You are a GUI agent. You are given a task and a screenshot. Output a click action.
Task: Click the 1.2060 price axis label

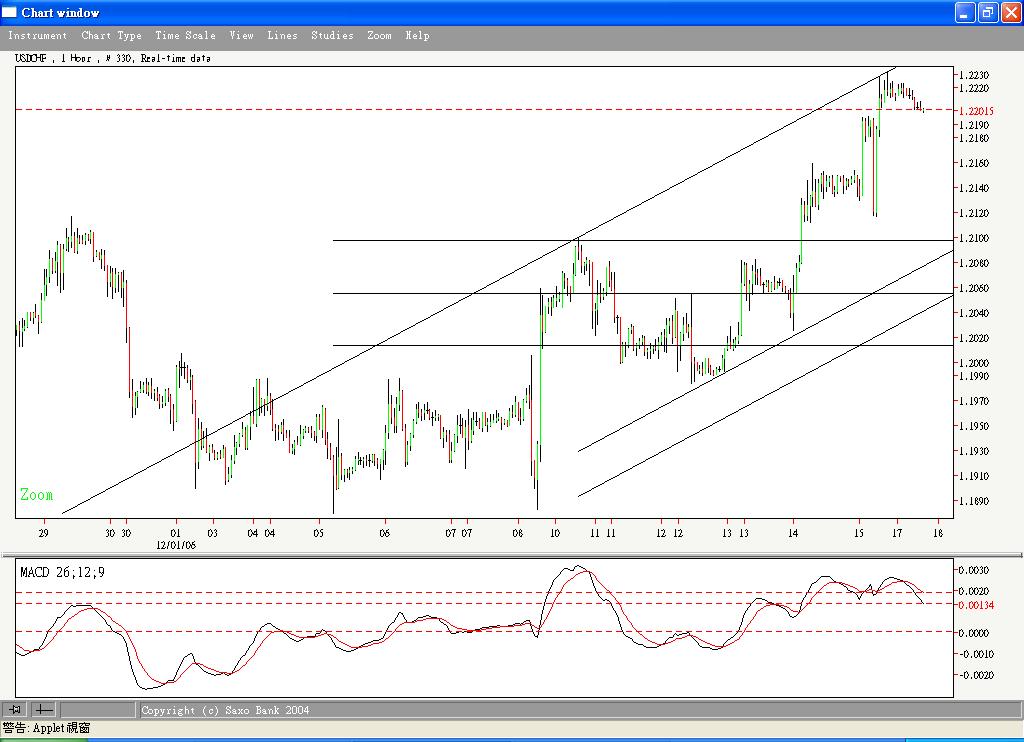(x=974, y=288)
